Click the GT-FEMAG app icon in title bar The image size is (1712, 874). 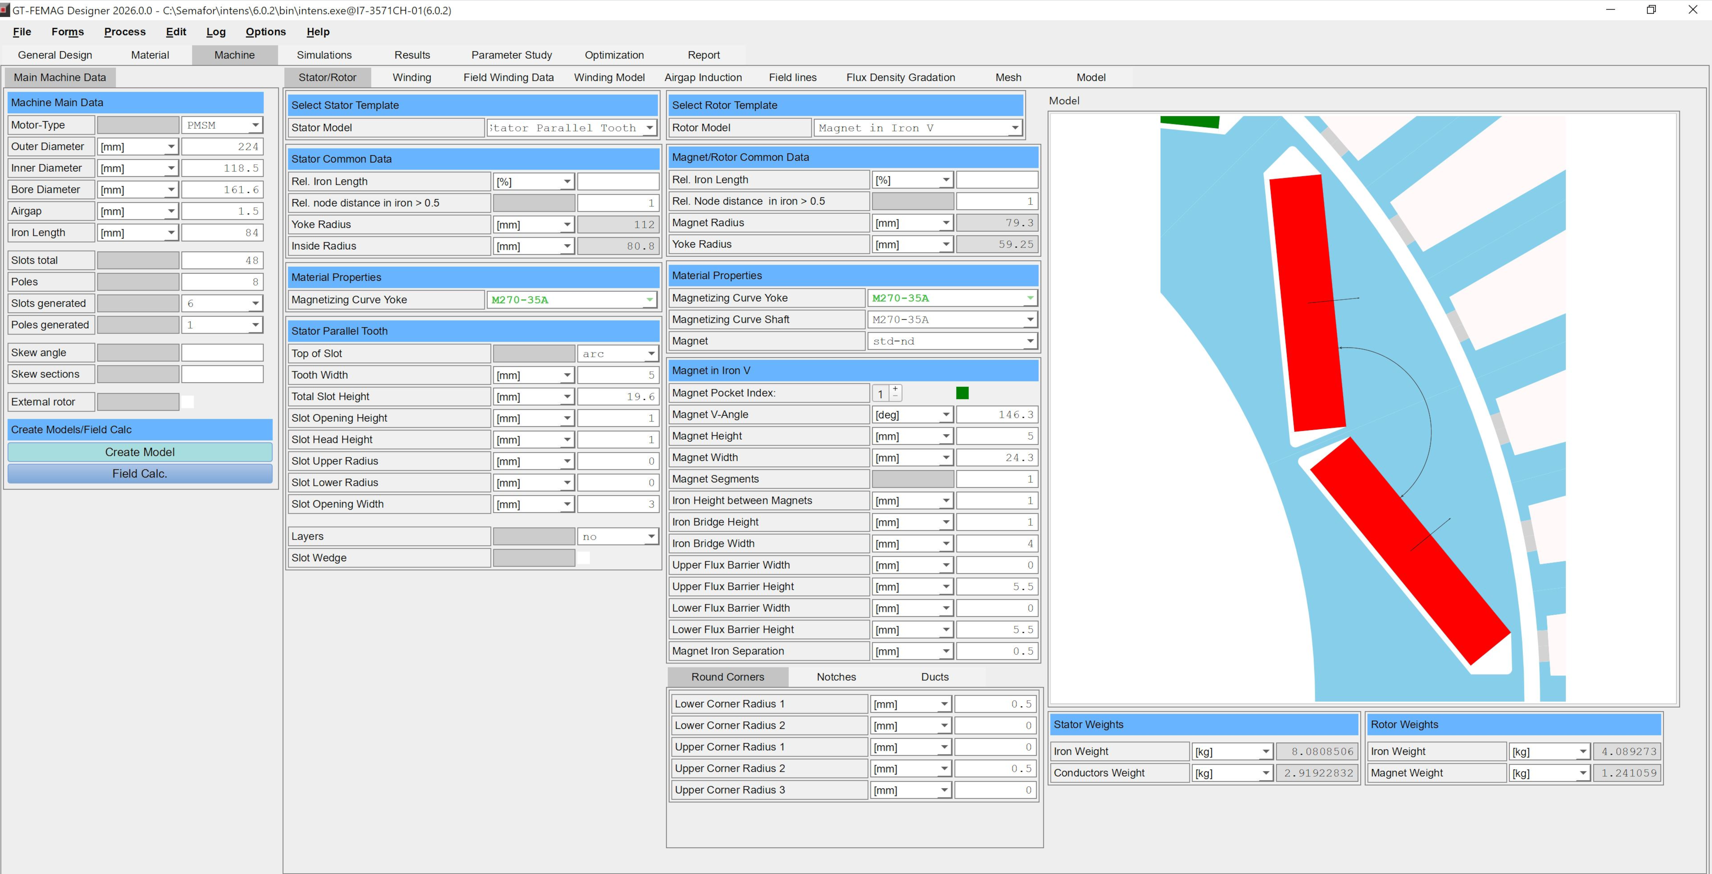click(5, 10)
